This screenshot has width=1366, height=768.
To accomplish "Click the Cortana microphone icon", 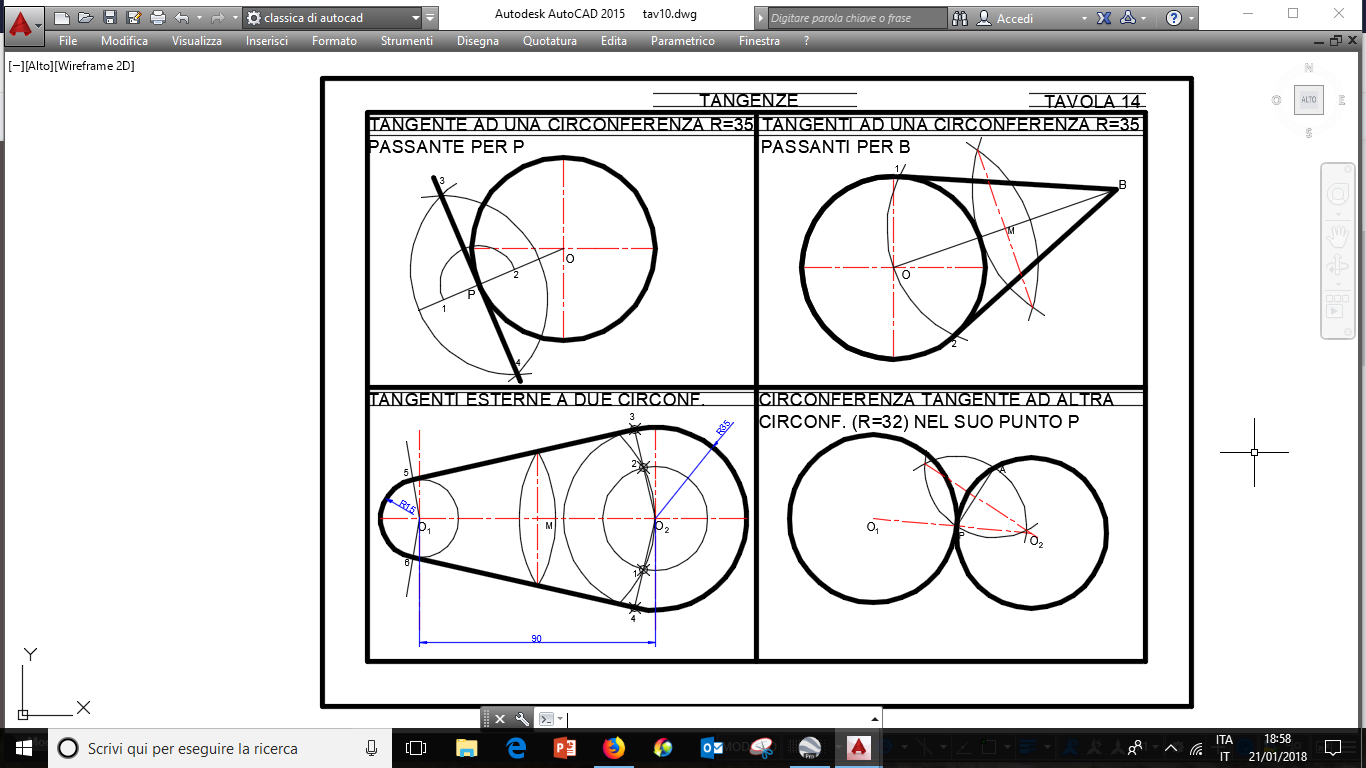I will click(371, 748).
